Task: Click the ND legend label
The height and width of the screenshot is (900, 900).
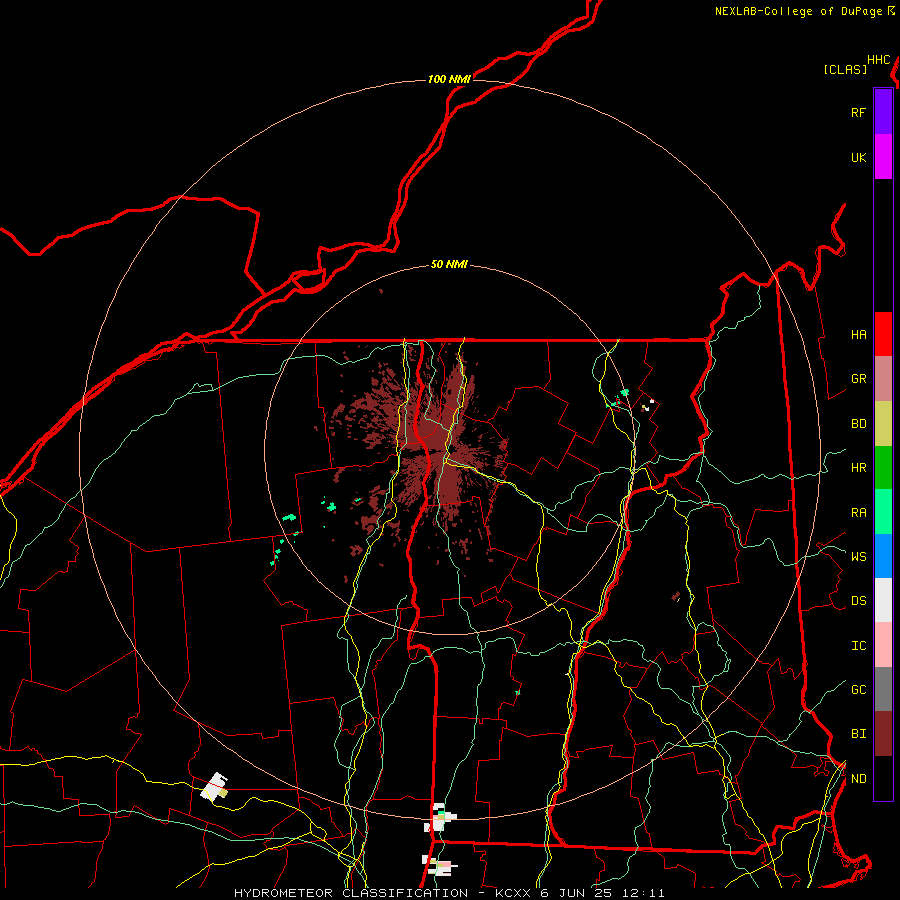Action: [x=858, y=779]
